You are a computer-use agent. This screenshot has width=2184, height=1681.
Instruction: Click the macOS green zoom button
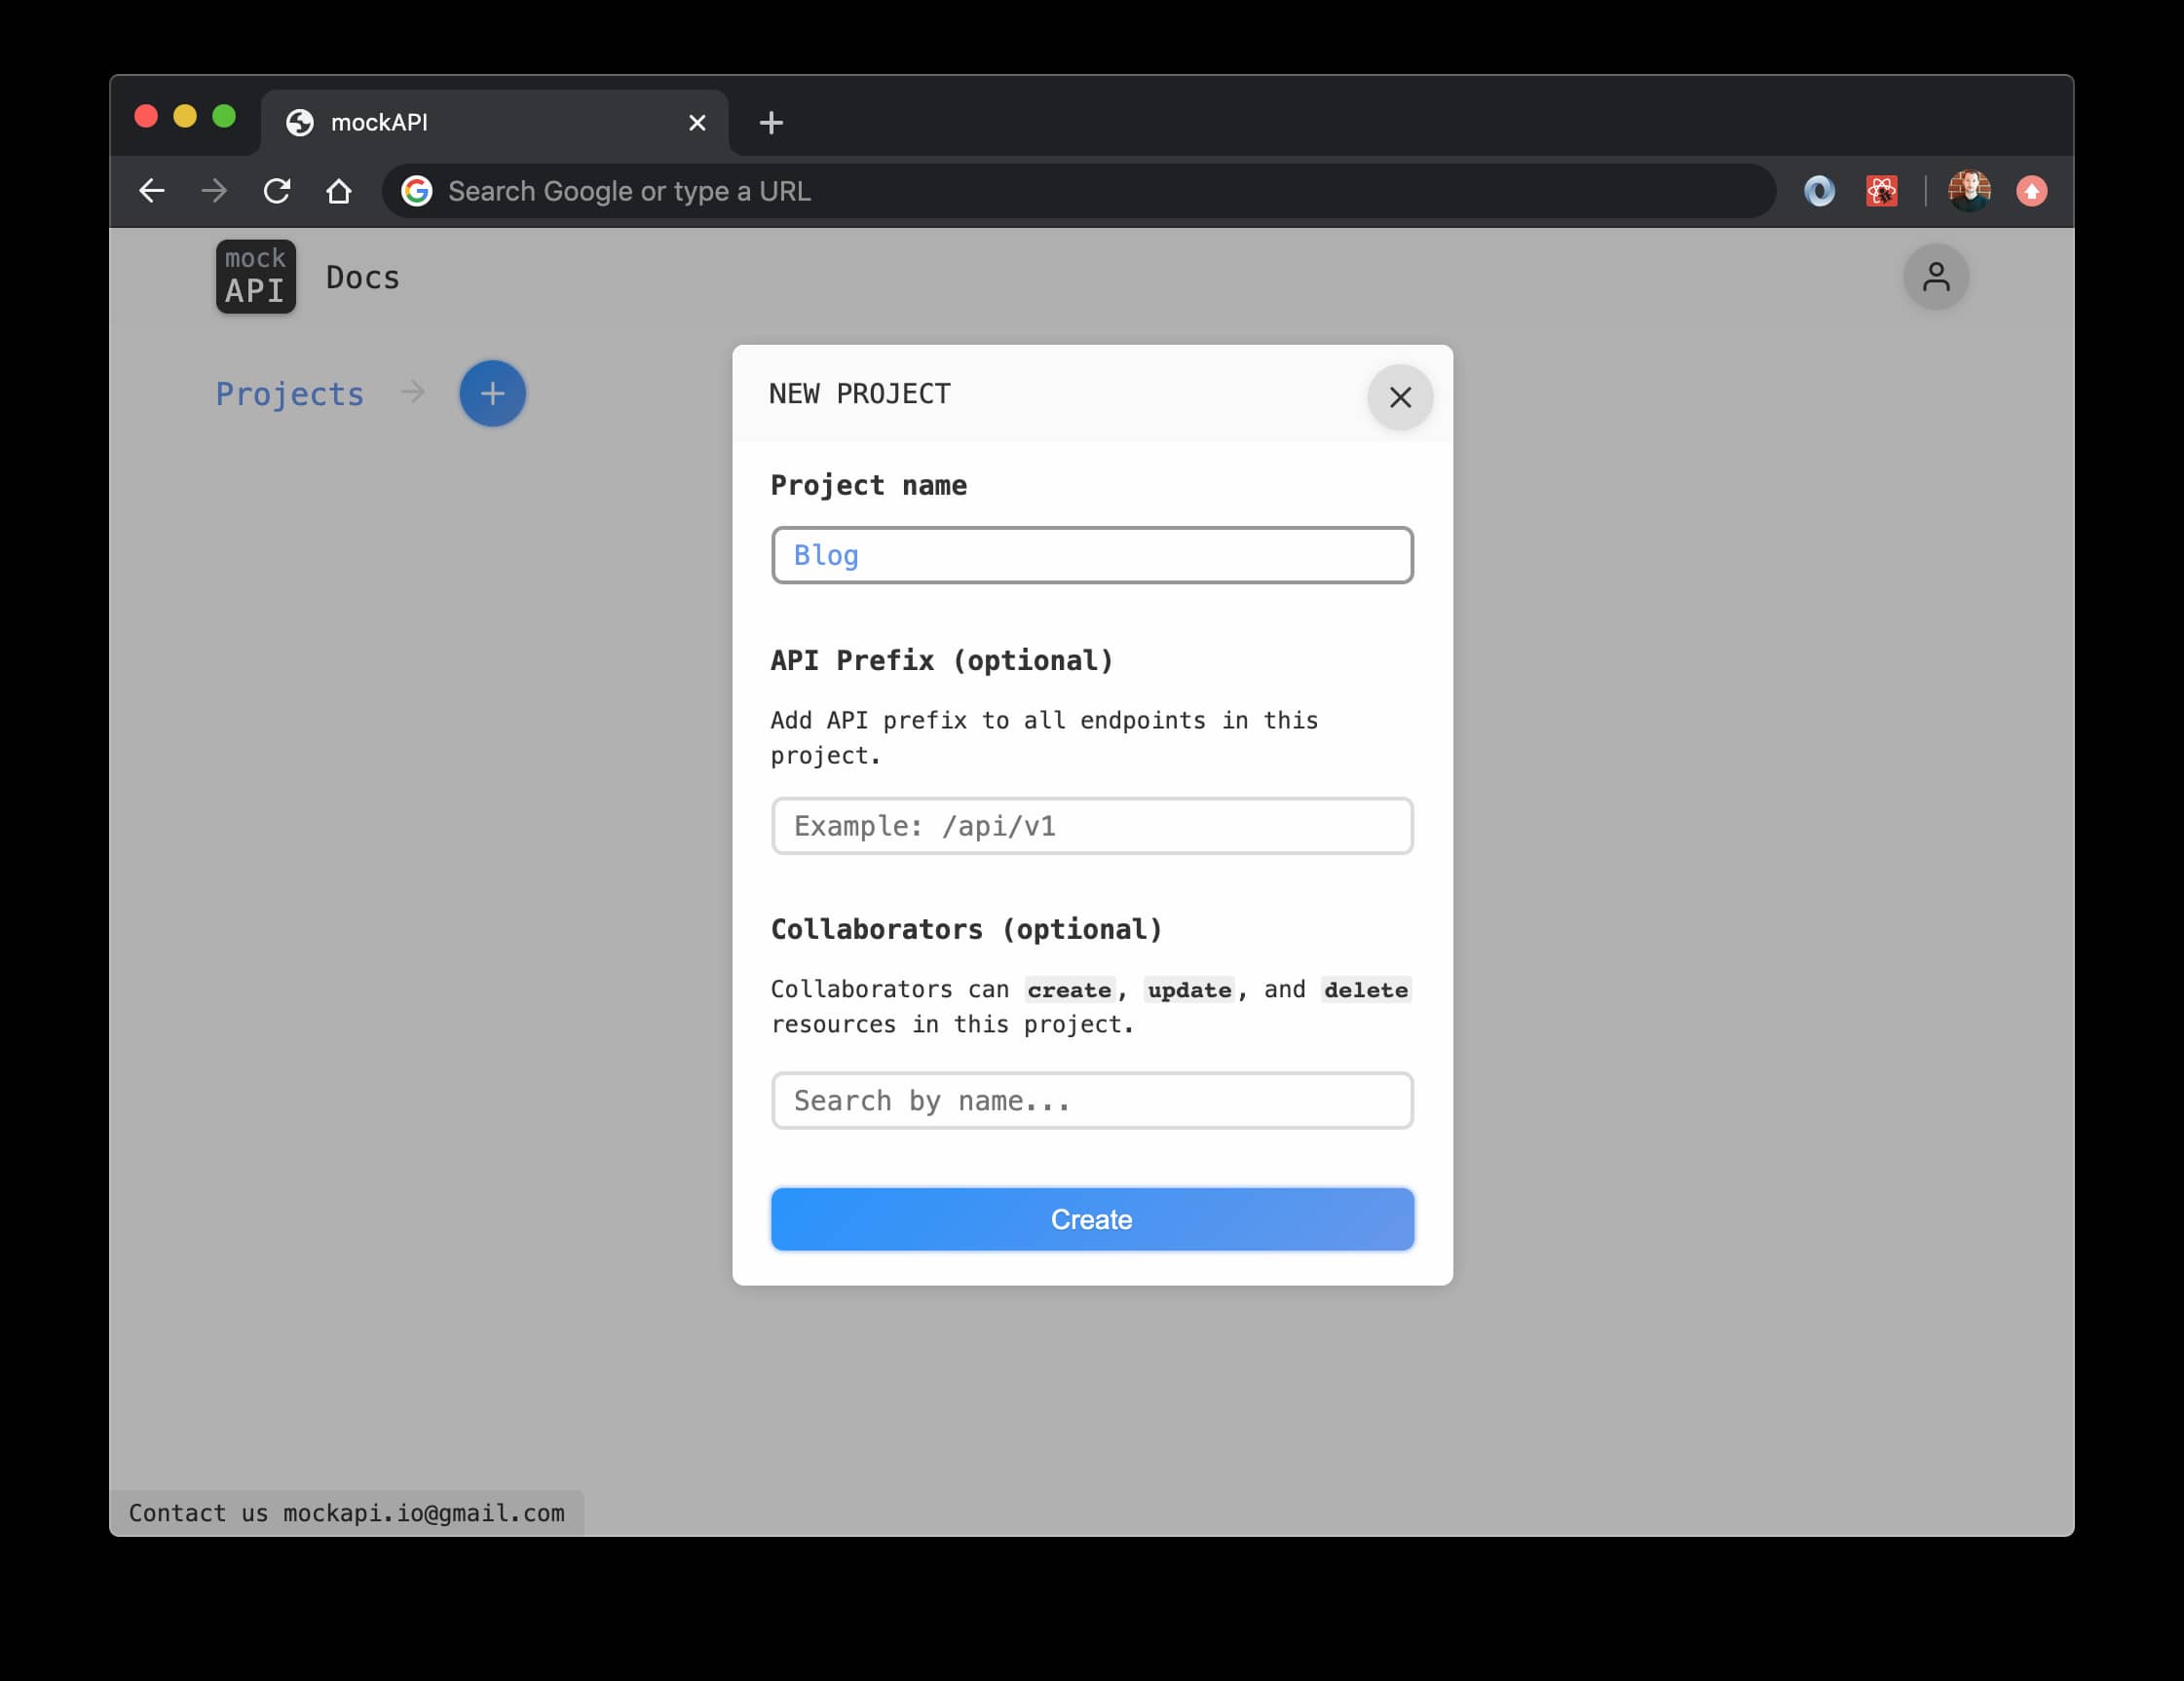click(224, 117)
